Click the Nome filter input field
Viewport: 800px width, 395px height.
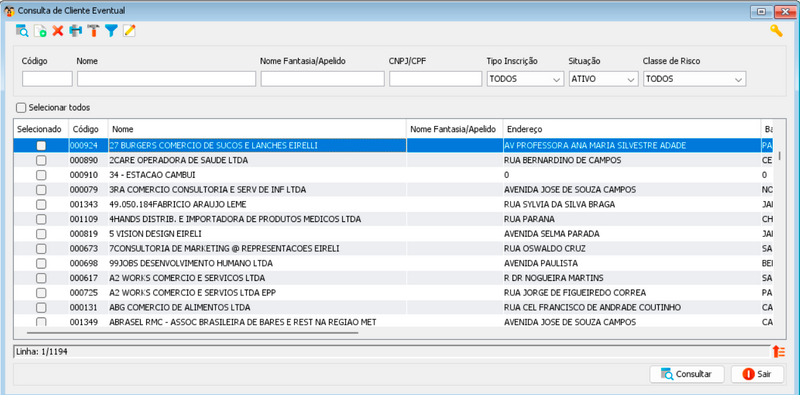tap(166, 79)
